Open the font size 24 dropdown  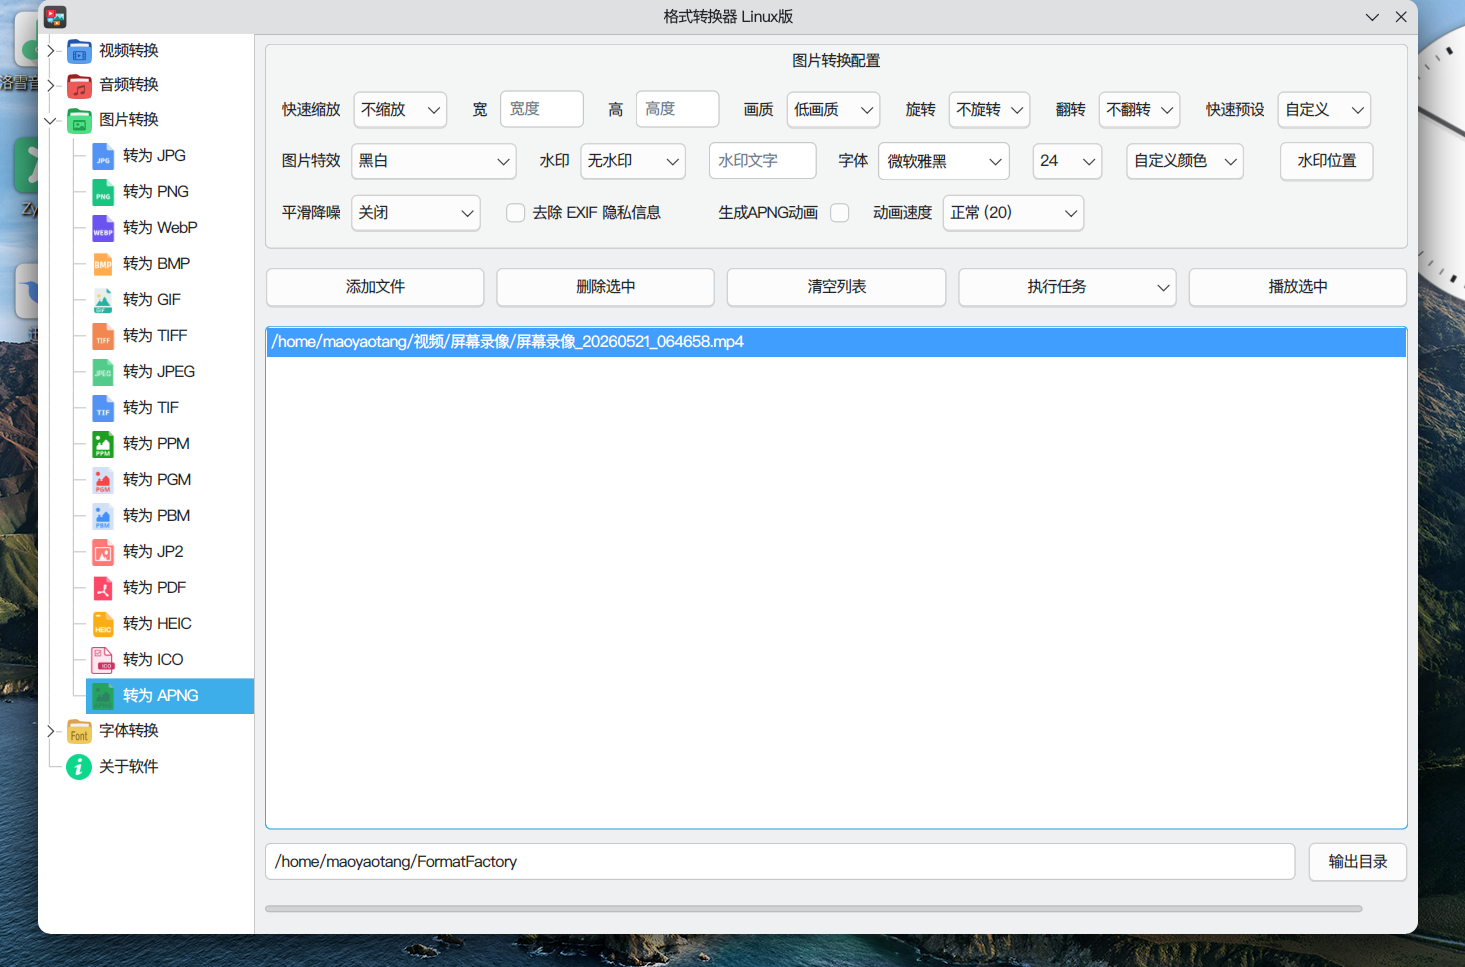coord(1068,161)
